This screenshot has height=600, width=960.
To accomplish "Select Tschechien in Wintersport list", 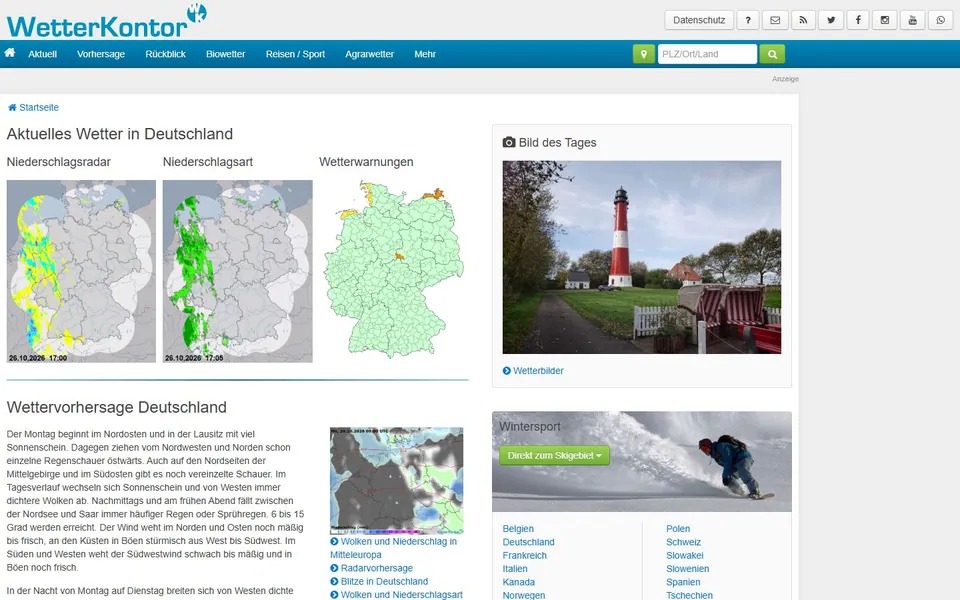I will coord(689,595).
